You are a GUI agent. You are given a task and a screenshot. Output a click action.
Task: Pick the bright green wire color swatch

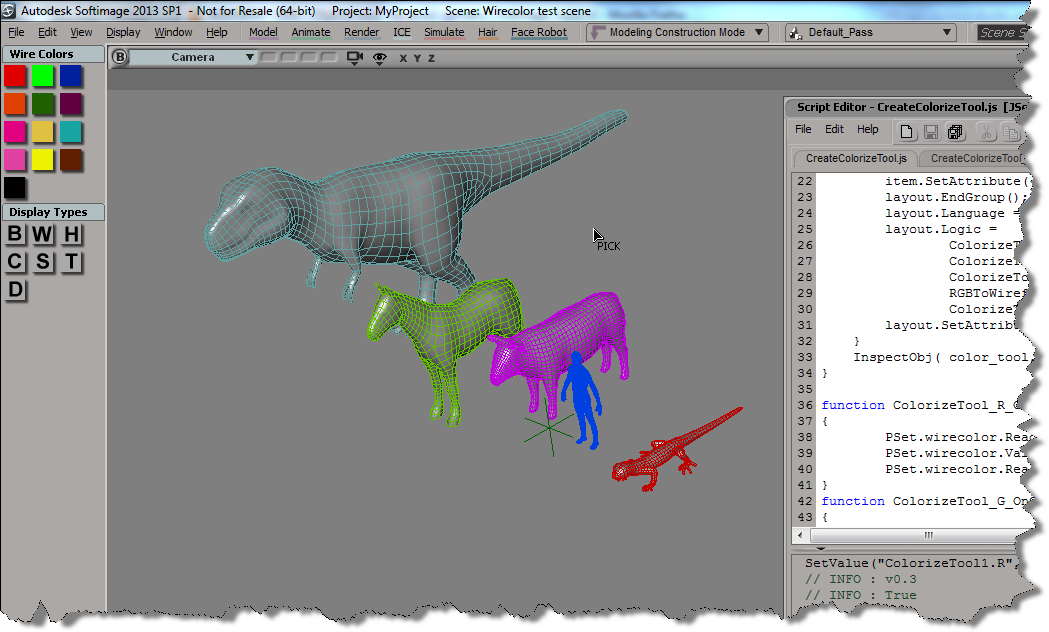click(x=43, y=76)
